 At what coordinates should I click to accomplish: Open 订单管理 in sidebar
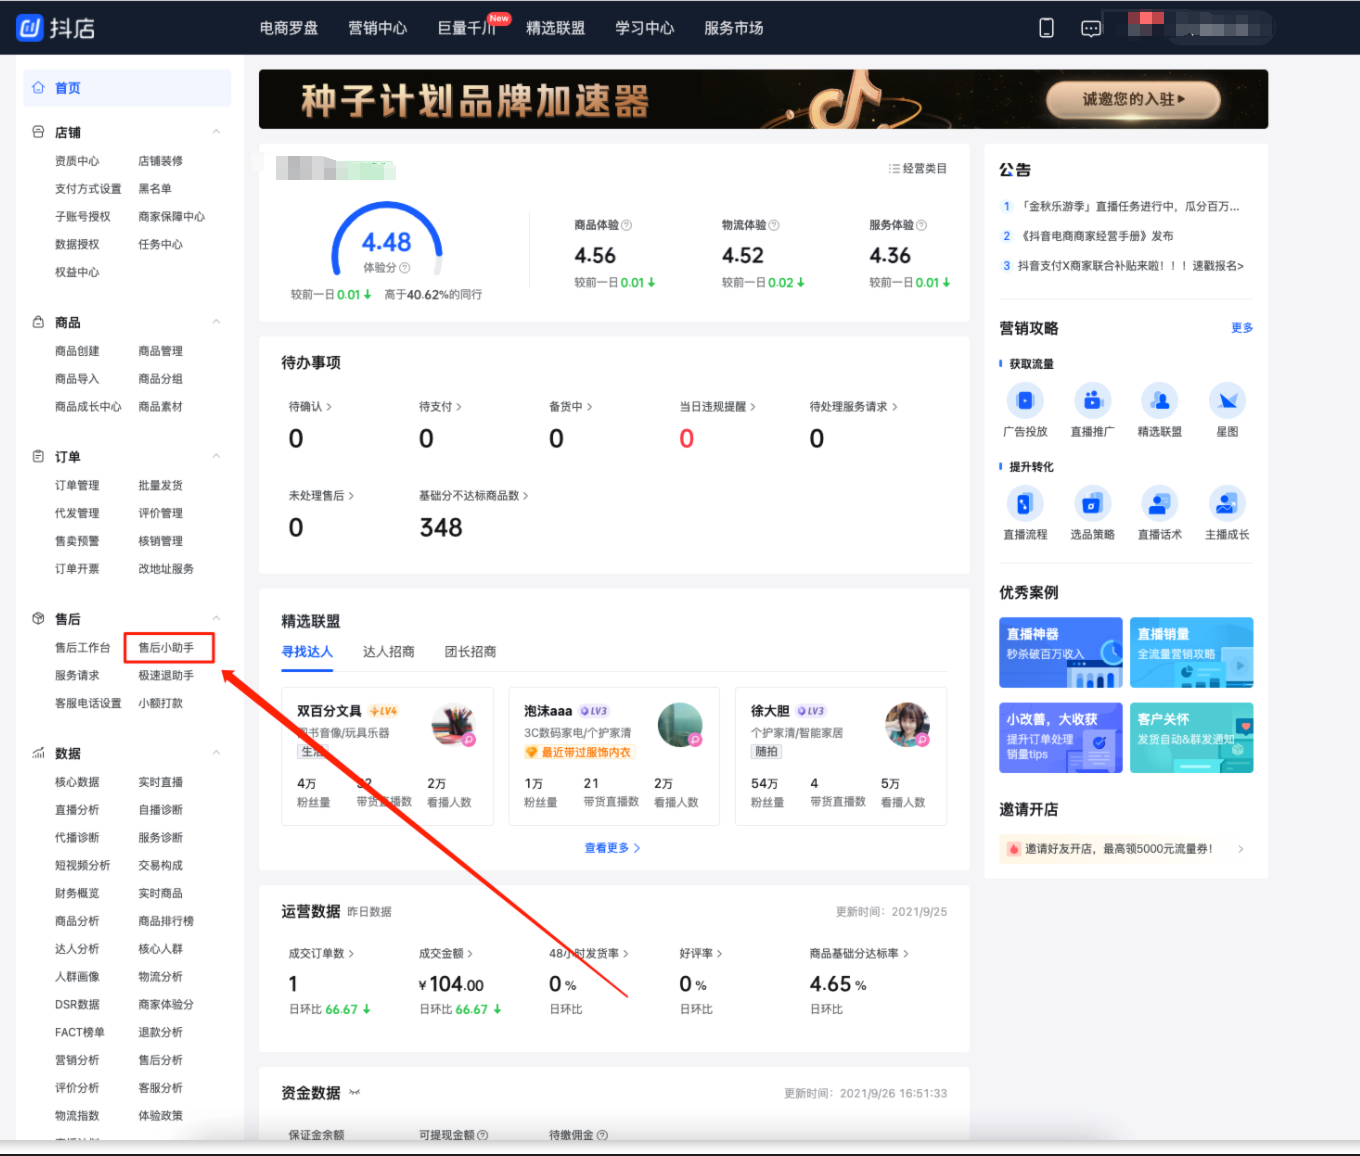[77, 485]
